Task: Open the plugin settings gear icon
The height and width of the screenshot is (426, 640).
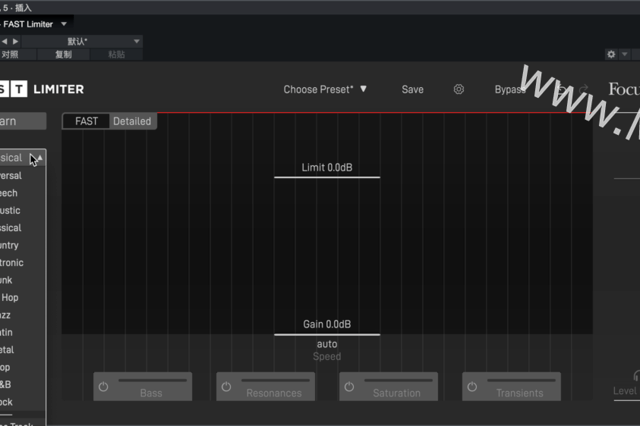Action: pos(459,89)
